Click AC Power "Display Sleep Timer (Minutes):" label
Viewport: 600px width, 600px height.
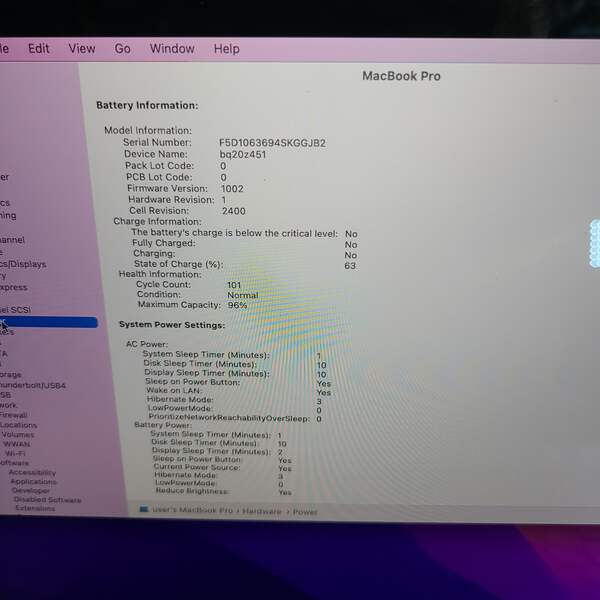pos(207,373)
